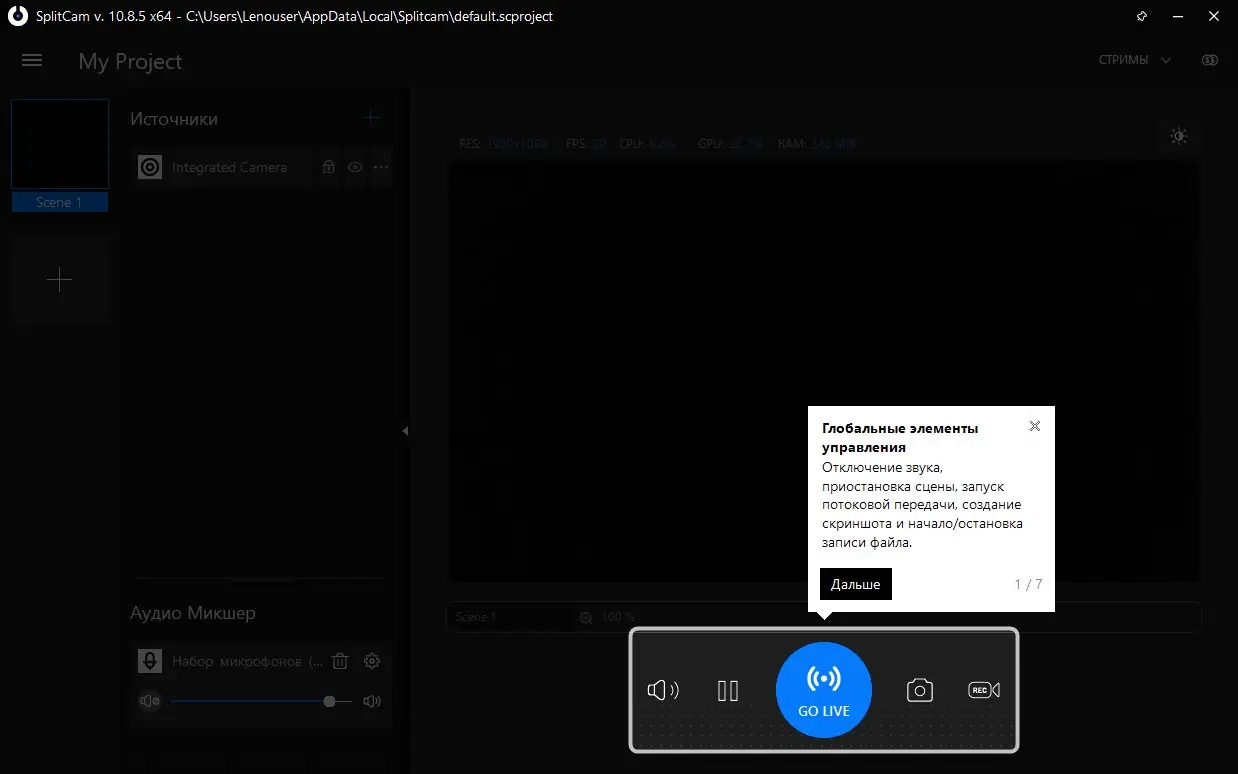
Task: Click the Integrated Camera webcam icon
Action: [150, 167]
